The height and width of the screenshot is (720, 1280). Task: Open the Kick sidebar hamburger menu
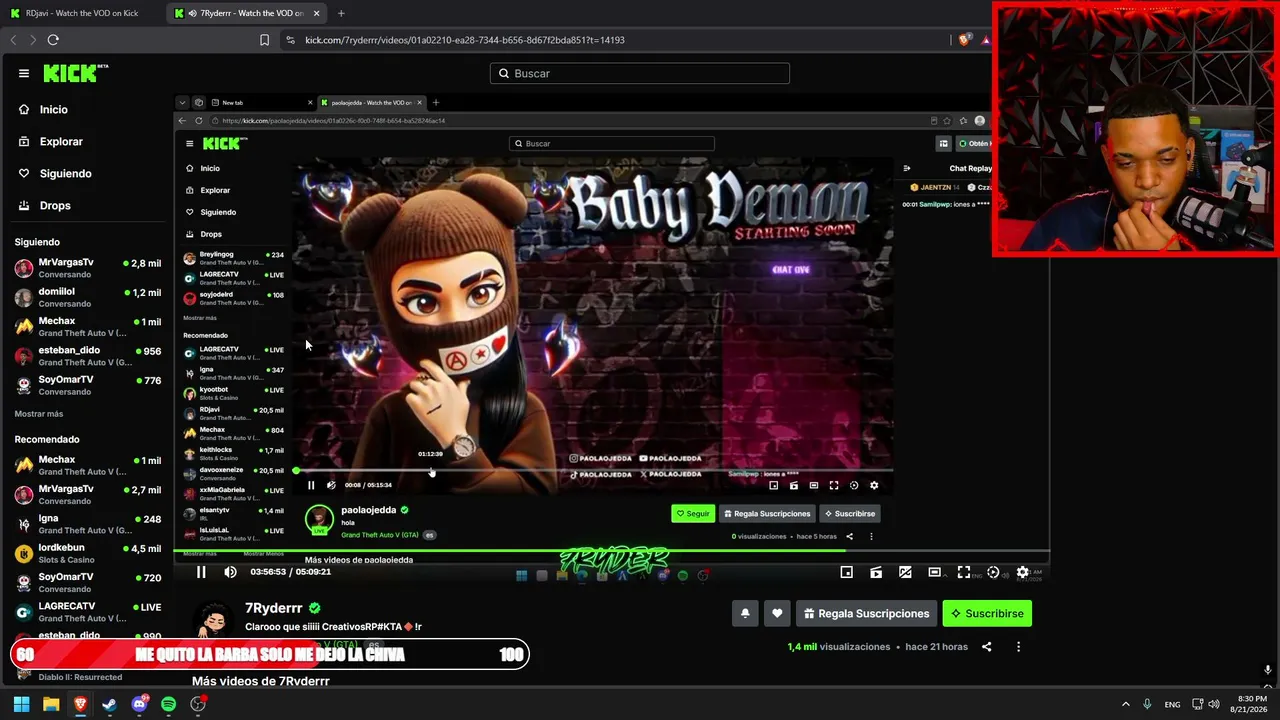pyautogui.click(x=24, y=73)
